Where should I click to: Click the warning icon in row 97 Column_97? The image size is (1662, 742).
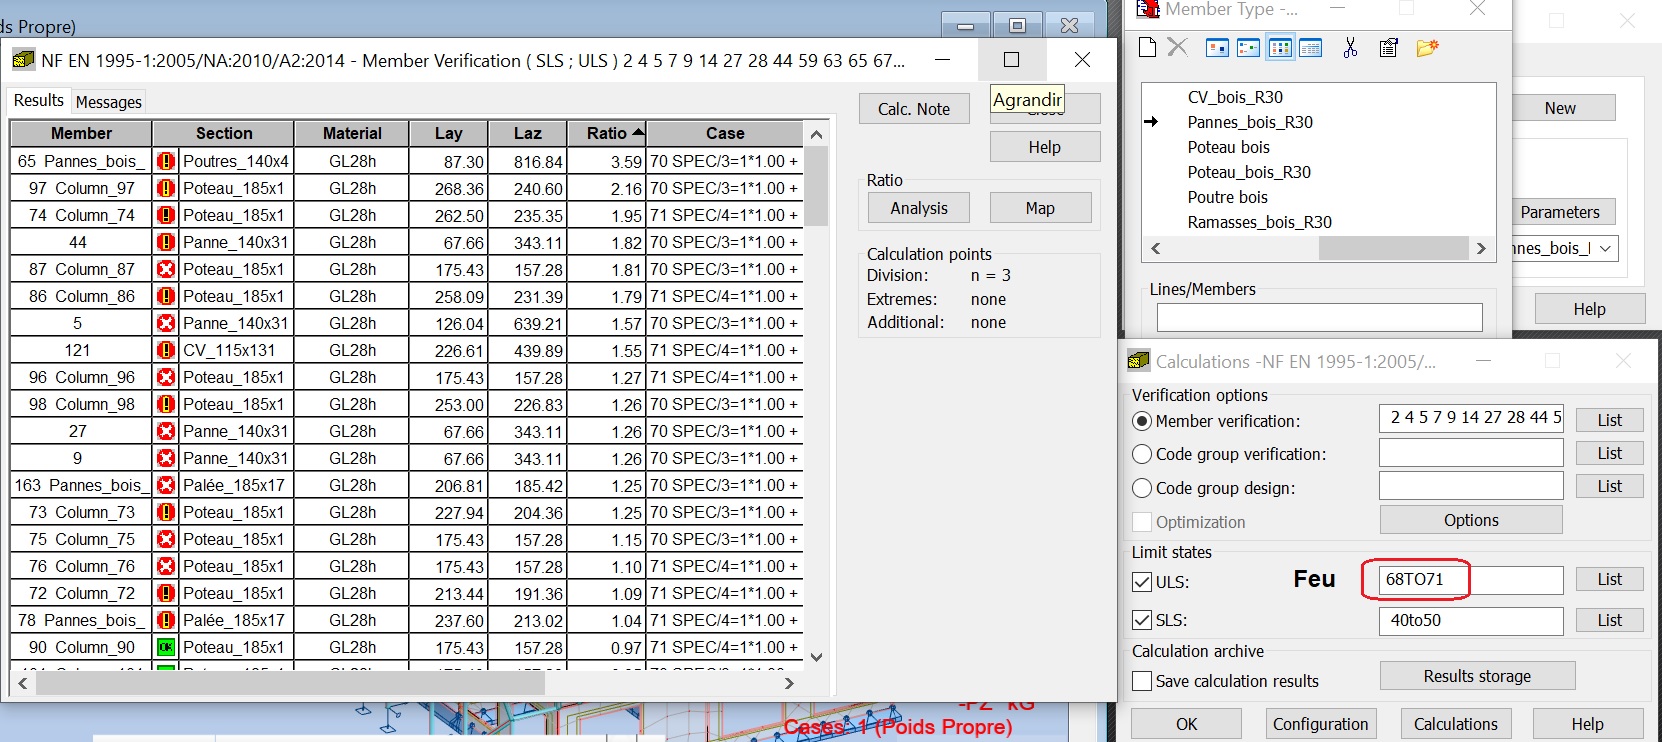(x=166, y=188)
